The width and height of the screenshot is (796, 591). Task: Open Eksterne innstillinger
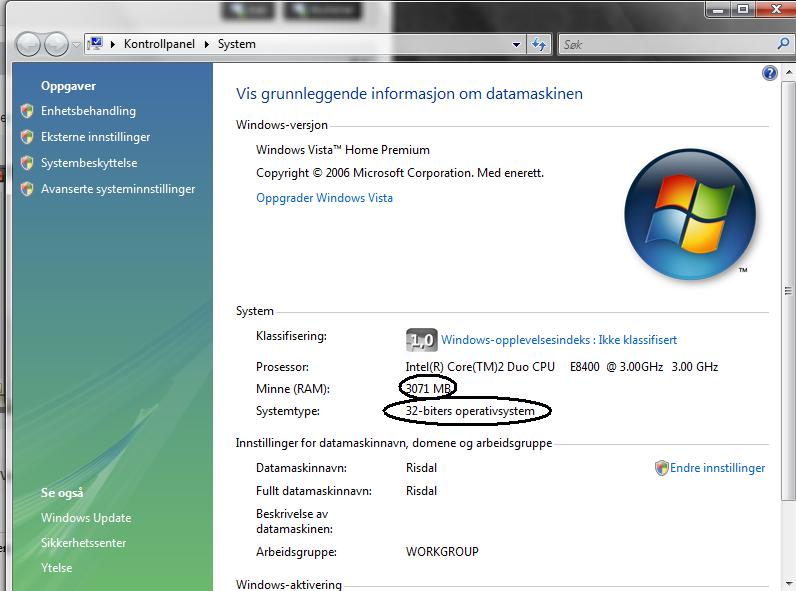click(95, 137)
